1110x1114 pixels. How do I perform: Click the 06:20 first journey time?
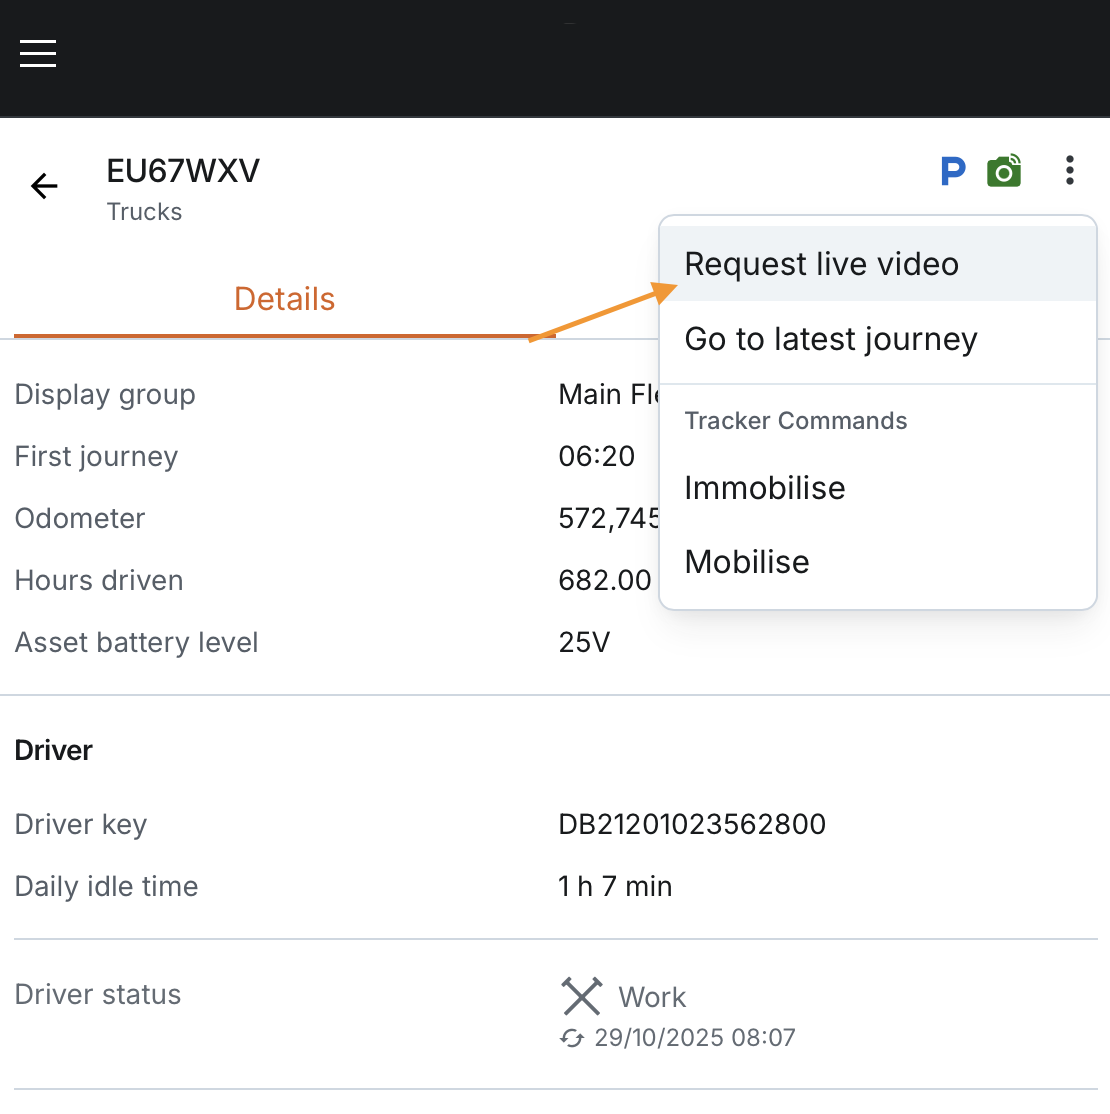pos(597,456)
